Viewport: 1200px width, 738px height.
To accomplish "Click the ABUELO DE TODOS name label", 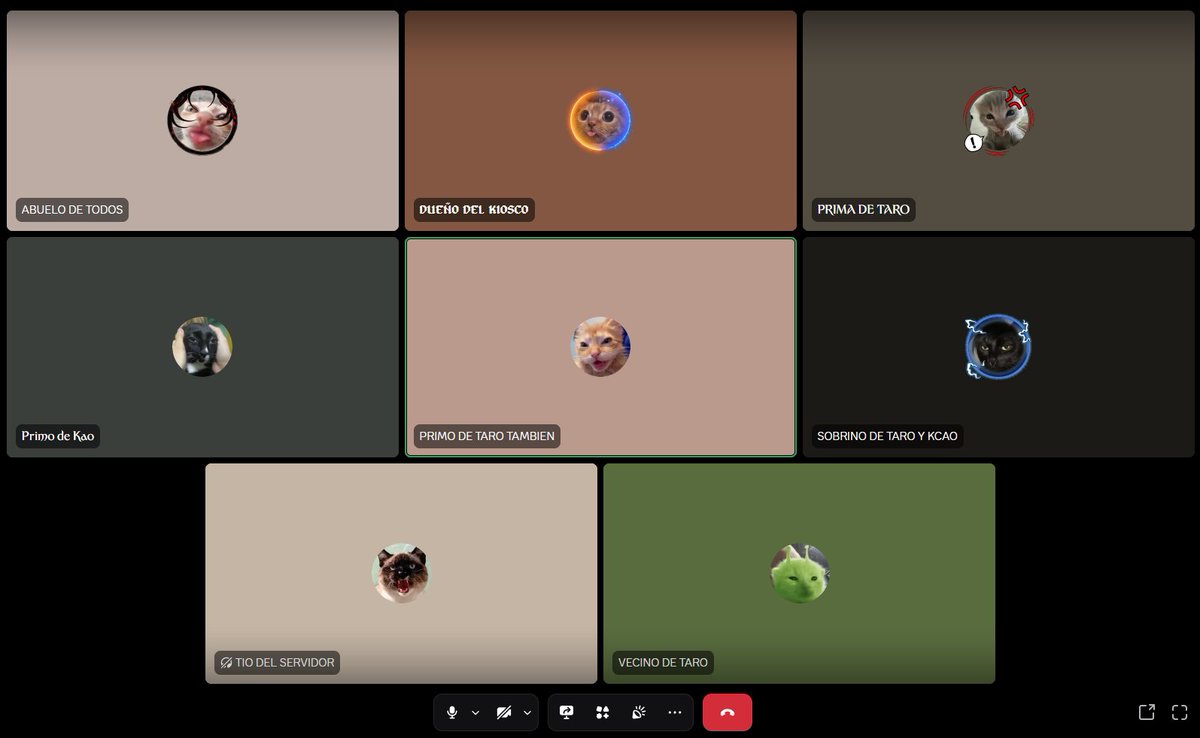I will coord(72,210).
